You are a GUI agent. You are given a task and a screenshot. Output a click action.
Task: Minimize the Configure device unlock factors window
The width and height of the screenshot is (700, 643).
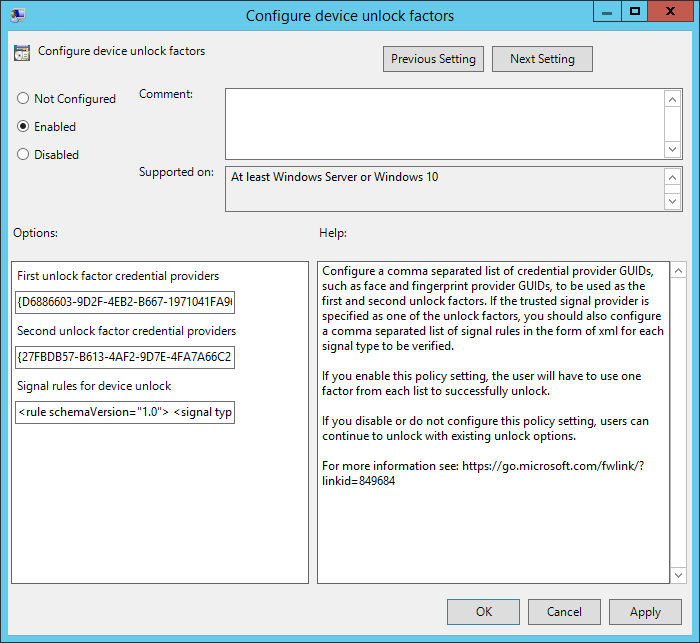tap(606, 12)
